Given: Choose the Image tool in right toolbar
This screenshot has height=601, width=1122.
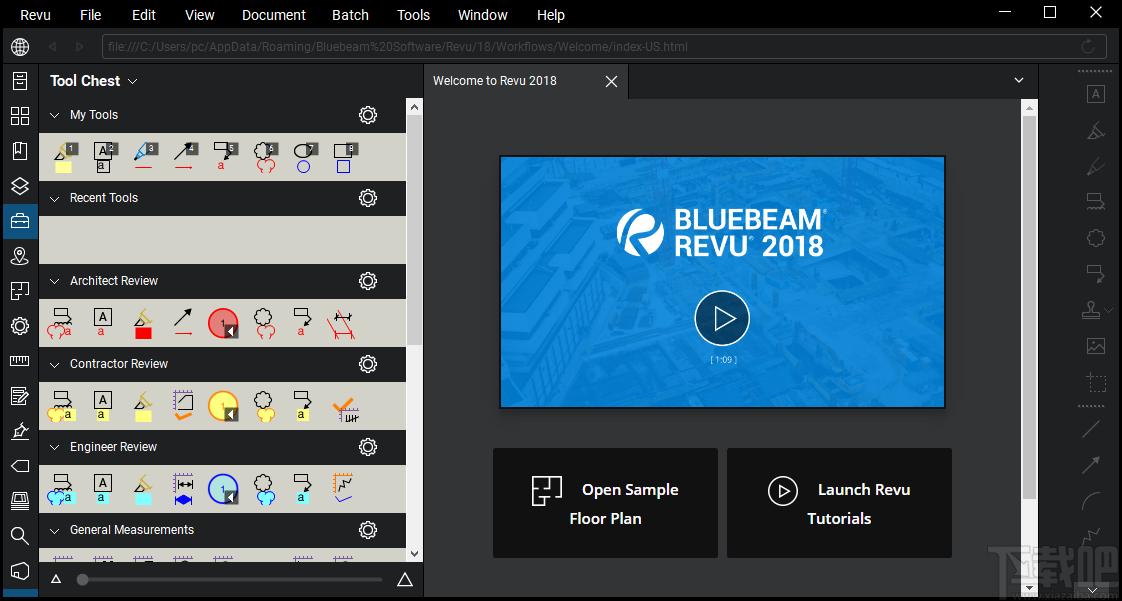Looking at the screenshot, I should coord(1096,346).
